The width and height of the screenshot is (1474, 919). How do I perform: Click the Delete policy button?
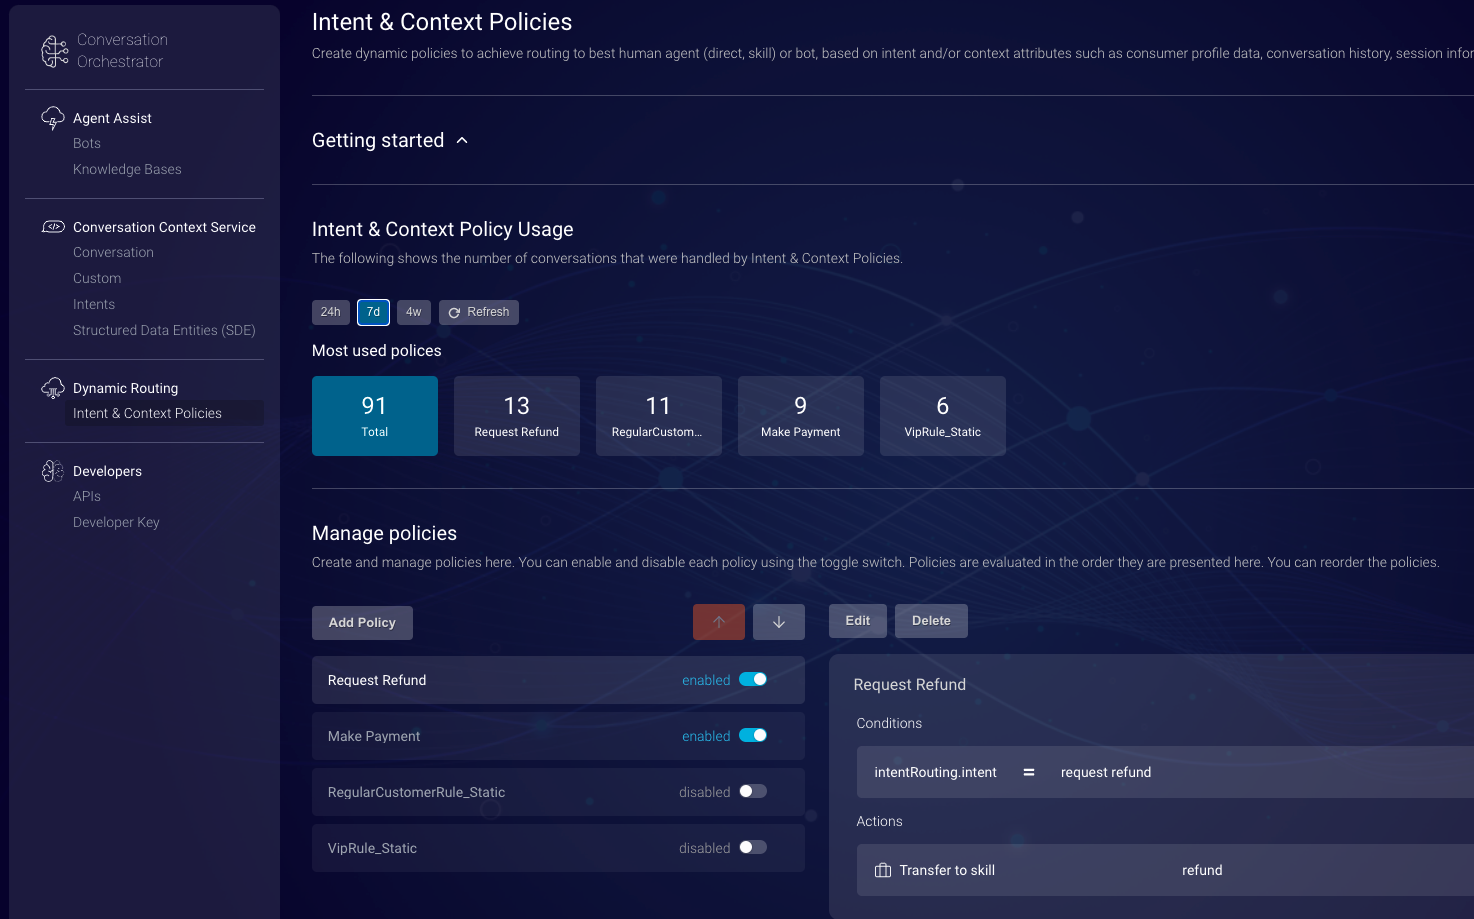[931, 621]
